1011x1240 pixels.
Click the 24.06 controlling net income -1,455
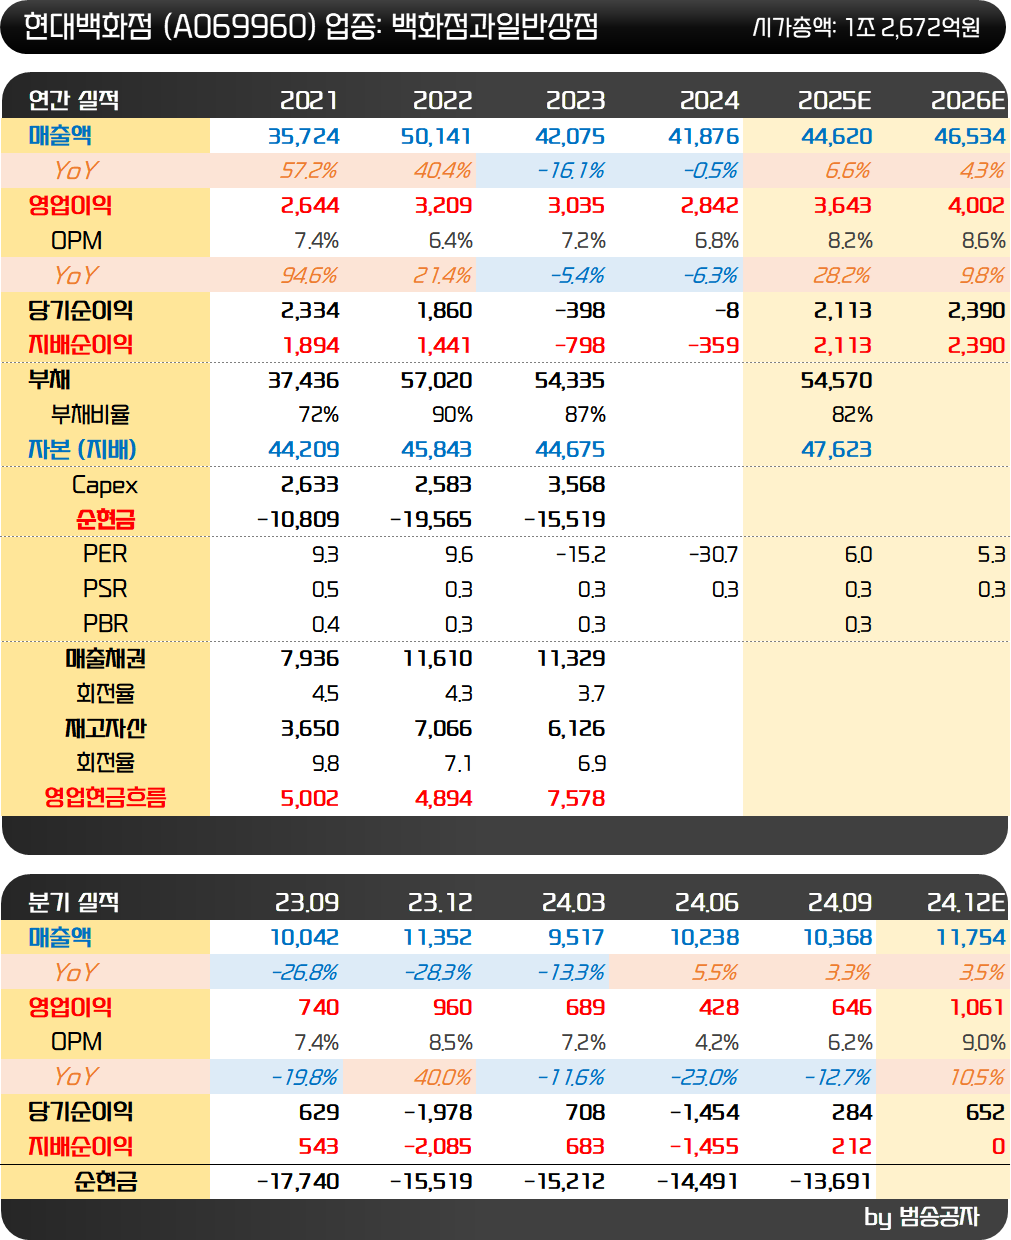point(704,1147)
